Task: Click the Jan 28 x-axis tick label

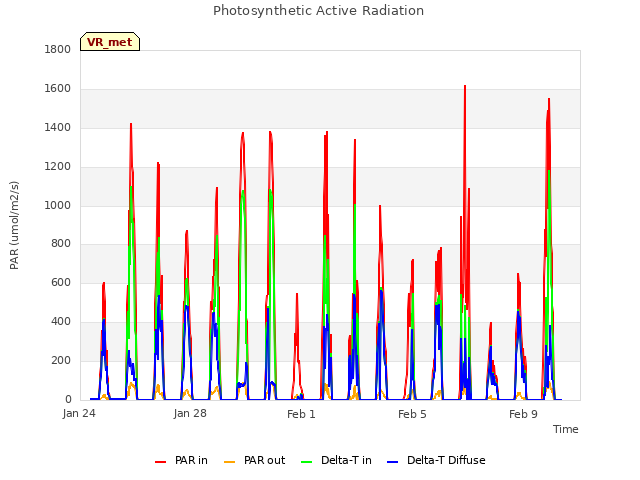Action: 190,413
